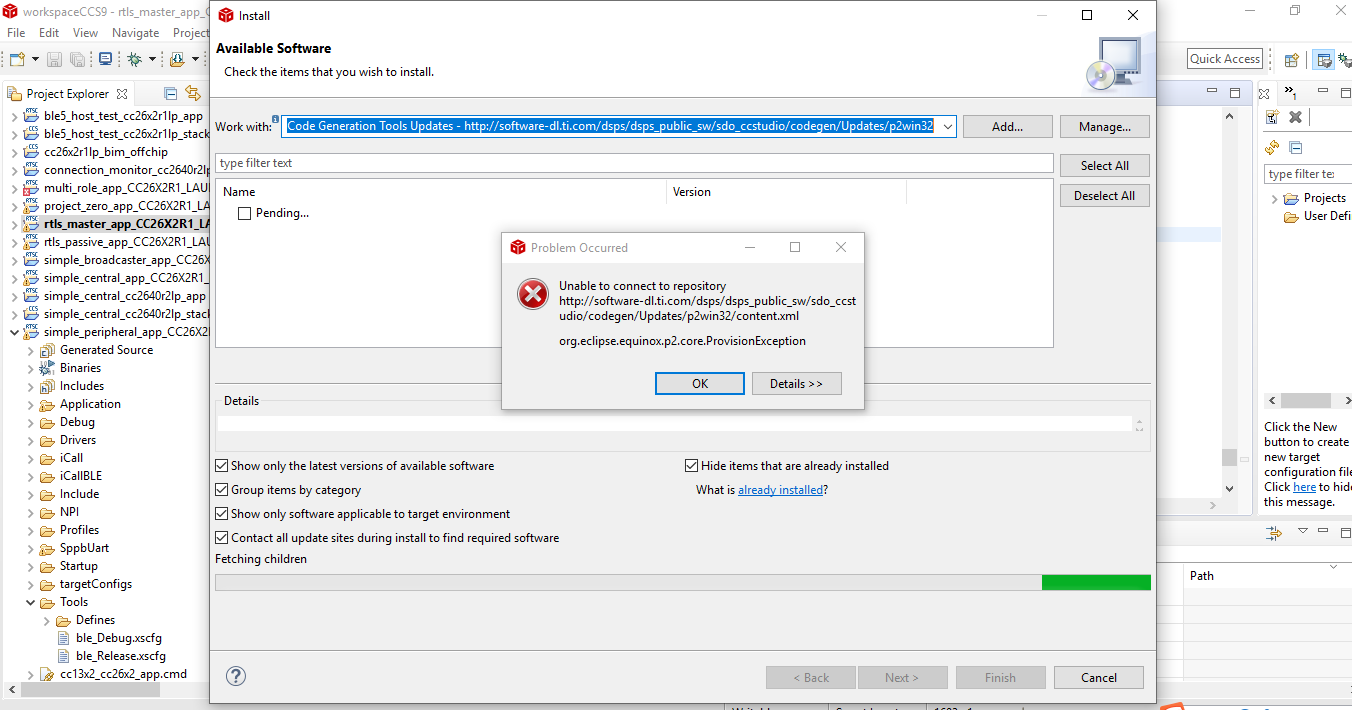Toggle Show only the latest versions checkbox

[x=222, y=466]
